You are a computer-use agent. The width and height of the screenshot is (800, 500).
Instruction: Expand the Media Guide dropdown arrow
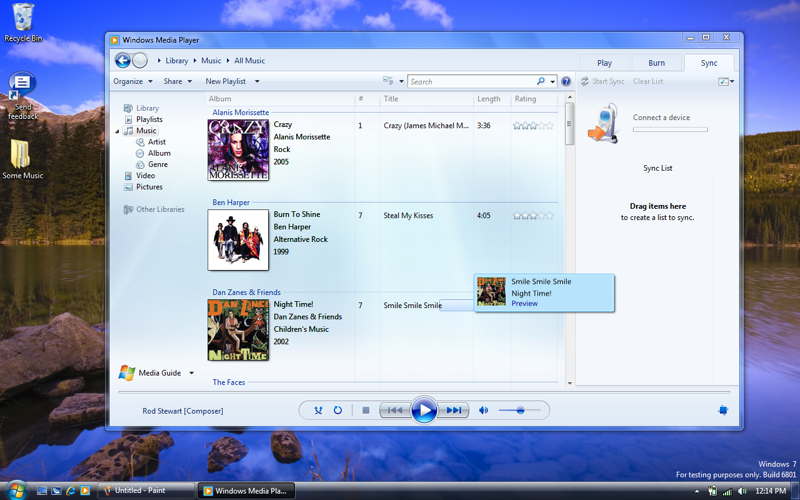191,373
